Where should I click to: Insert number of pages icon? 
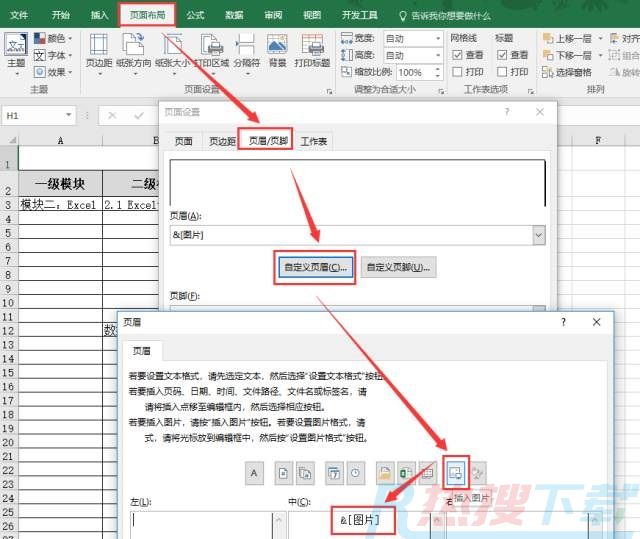click(305, 473)
